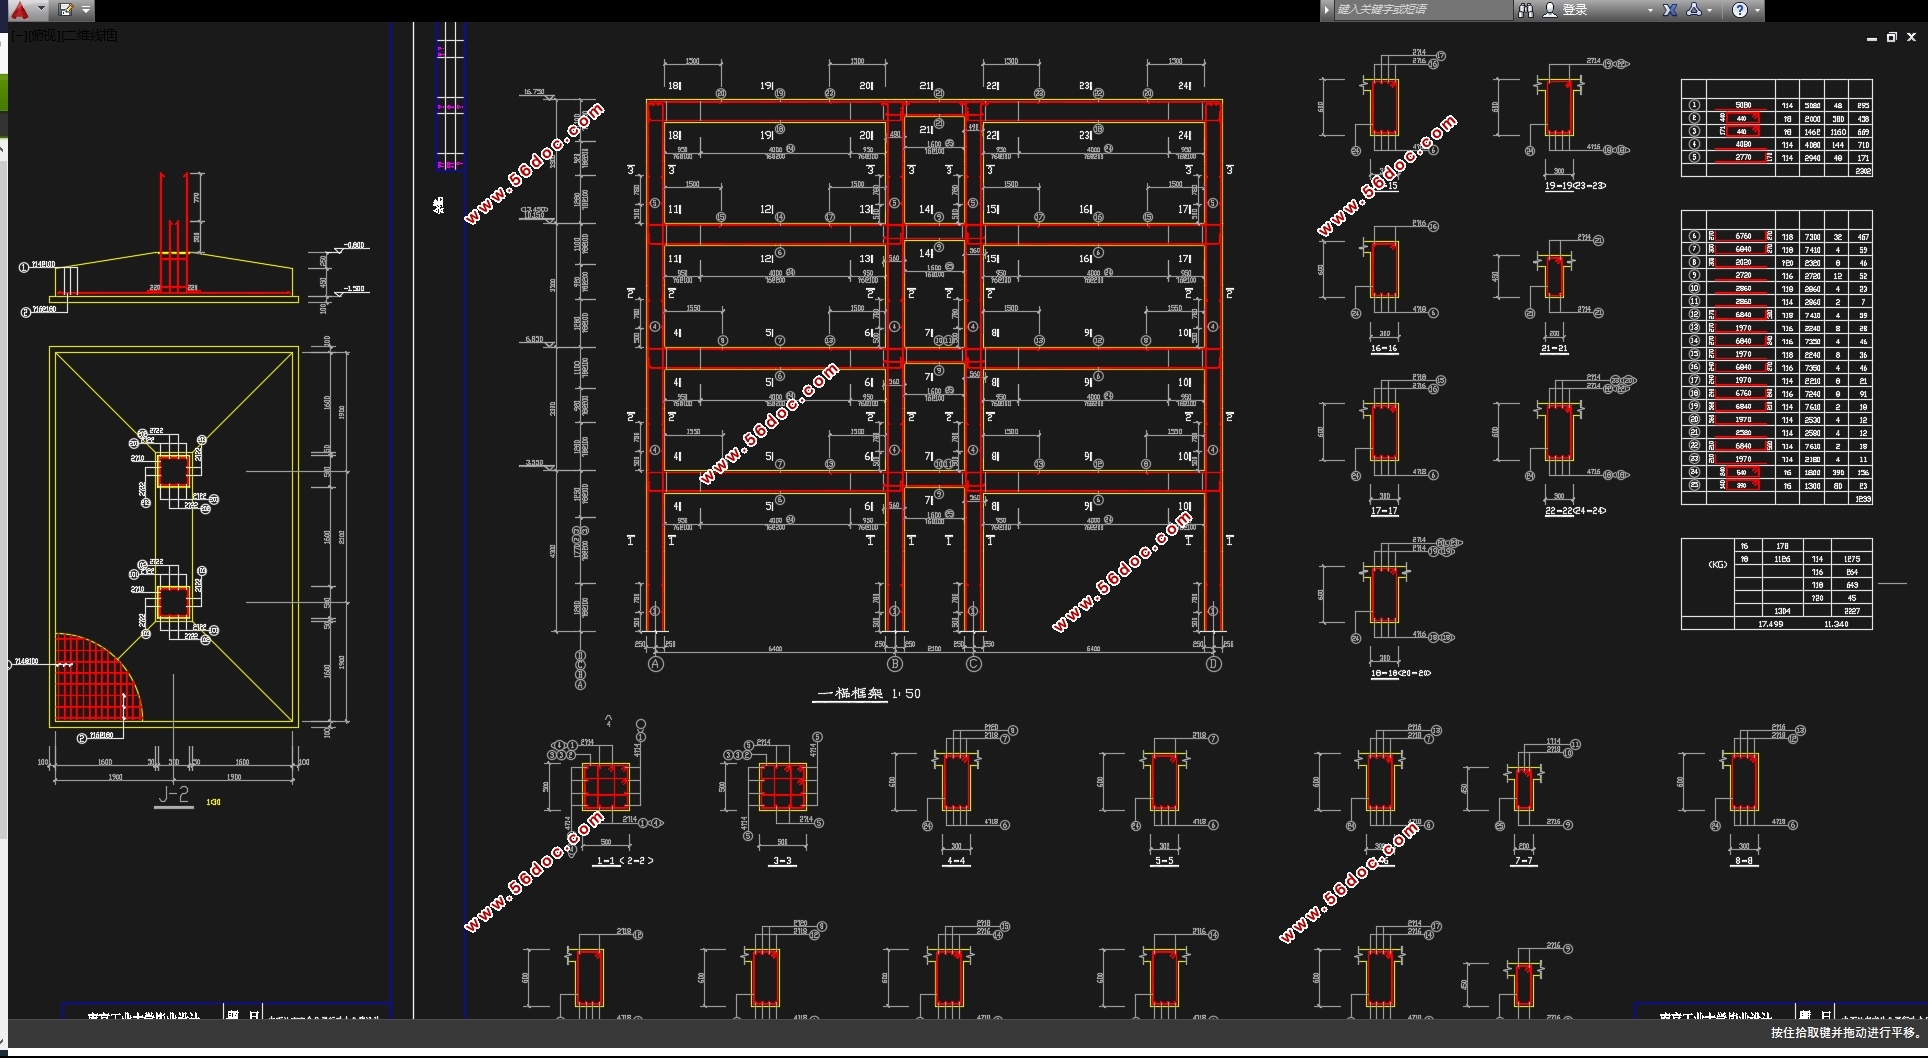Expand the Help dropdown arrow

click(x=1757, y=10)
